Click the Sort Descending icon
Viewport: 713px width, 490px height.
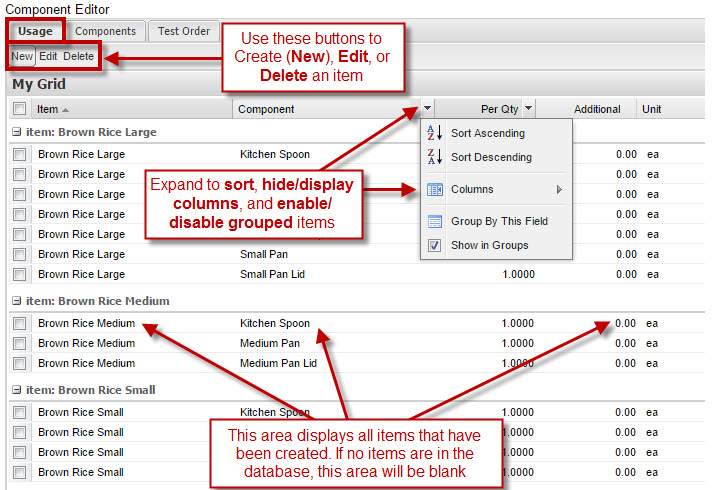point(434,157)
